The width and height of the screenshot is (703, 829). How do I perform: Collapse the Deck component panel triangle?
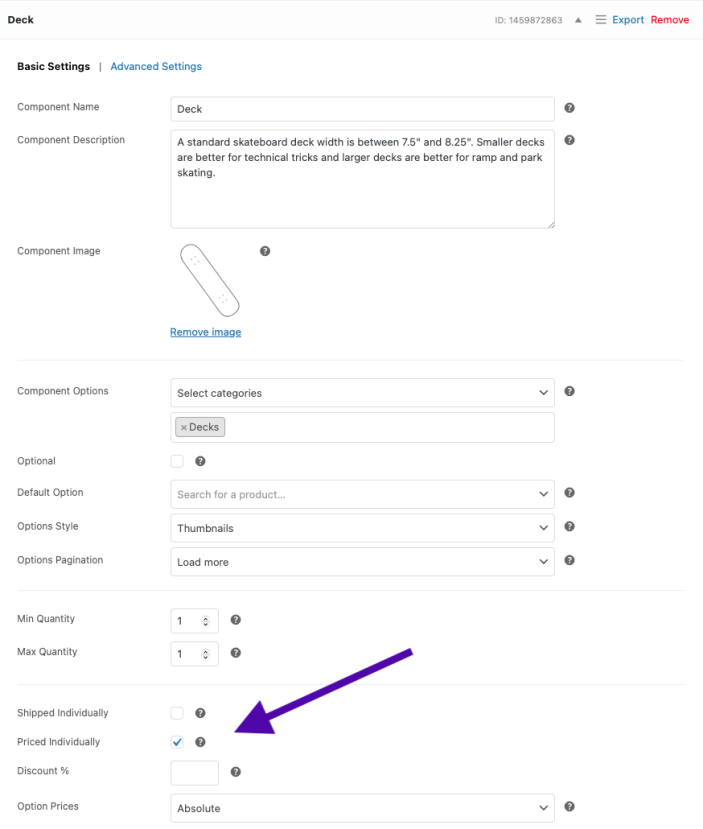click(x=578, y=20)
